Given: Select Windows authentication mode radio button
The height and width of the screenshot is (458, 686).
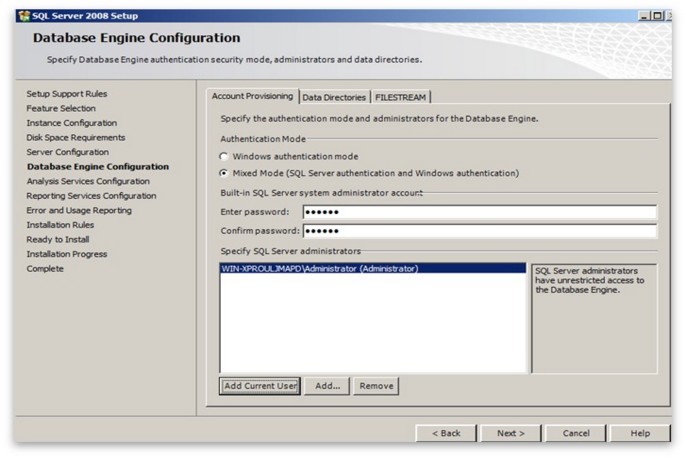Looking at the screenshot, I should pyautogui.click(x=224, y=156).
